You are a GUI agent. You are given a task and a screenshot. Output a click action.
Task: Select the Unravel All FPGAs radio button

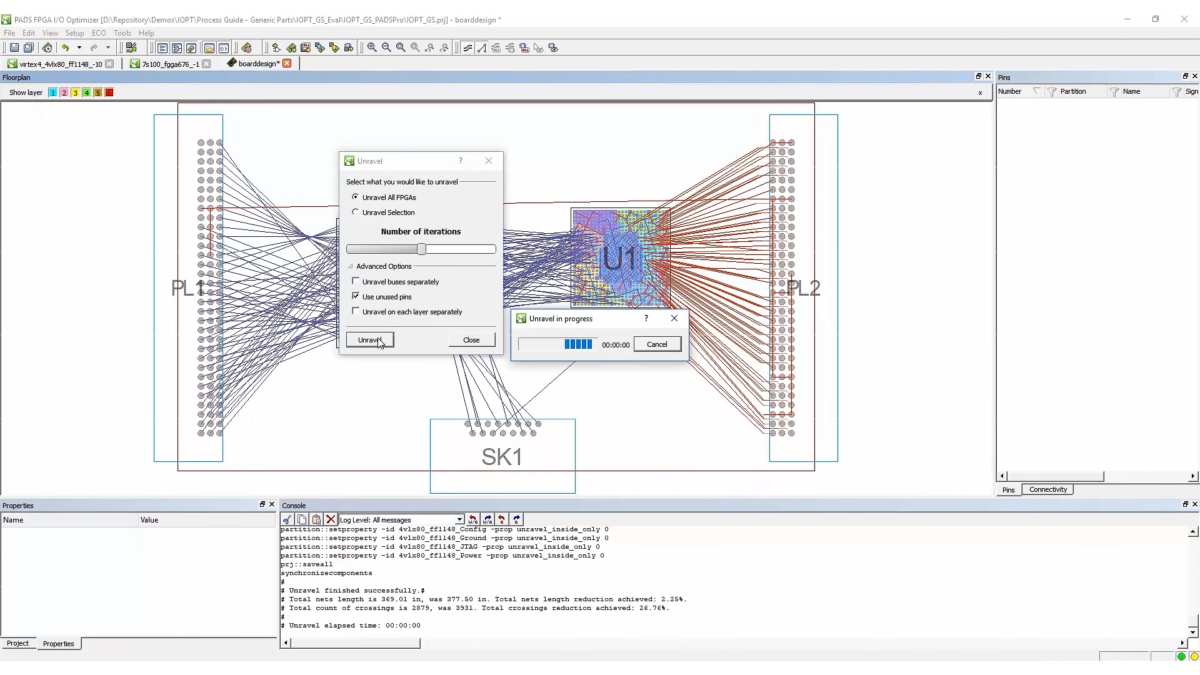355,197
